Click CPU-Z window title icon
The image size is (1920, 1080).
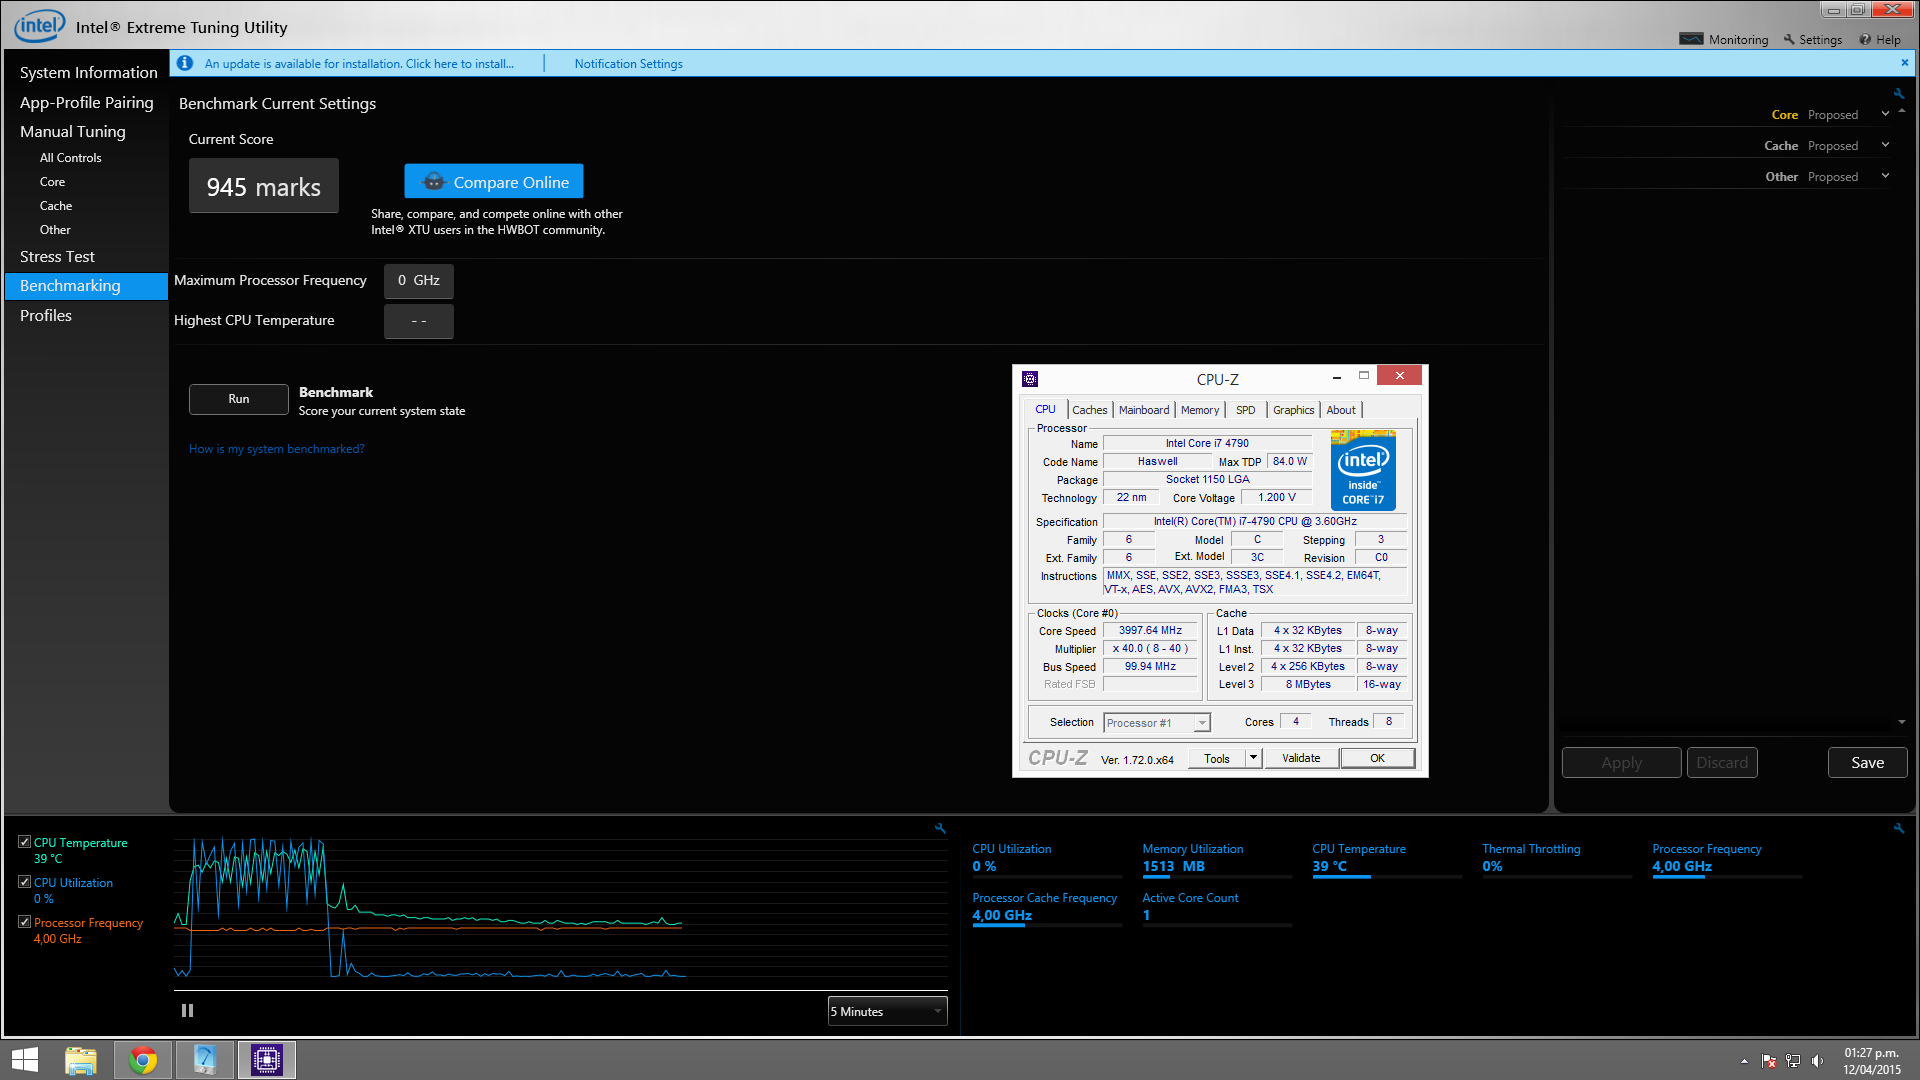pyautogui.click(x=1030, y=379)
